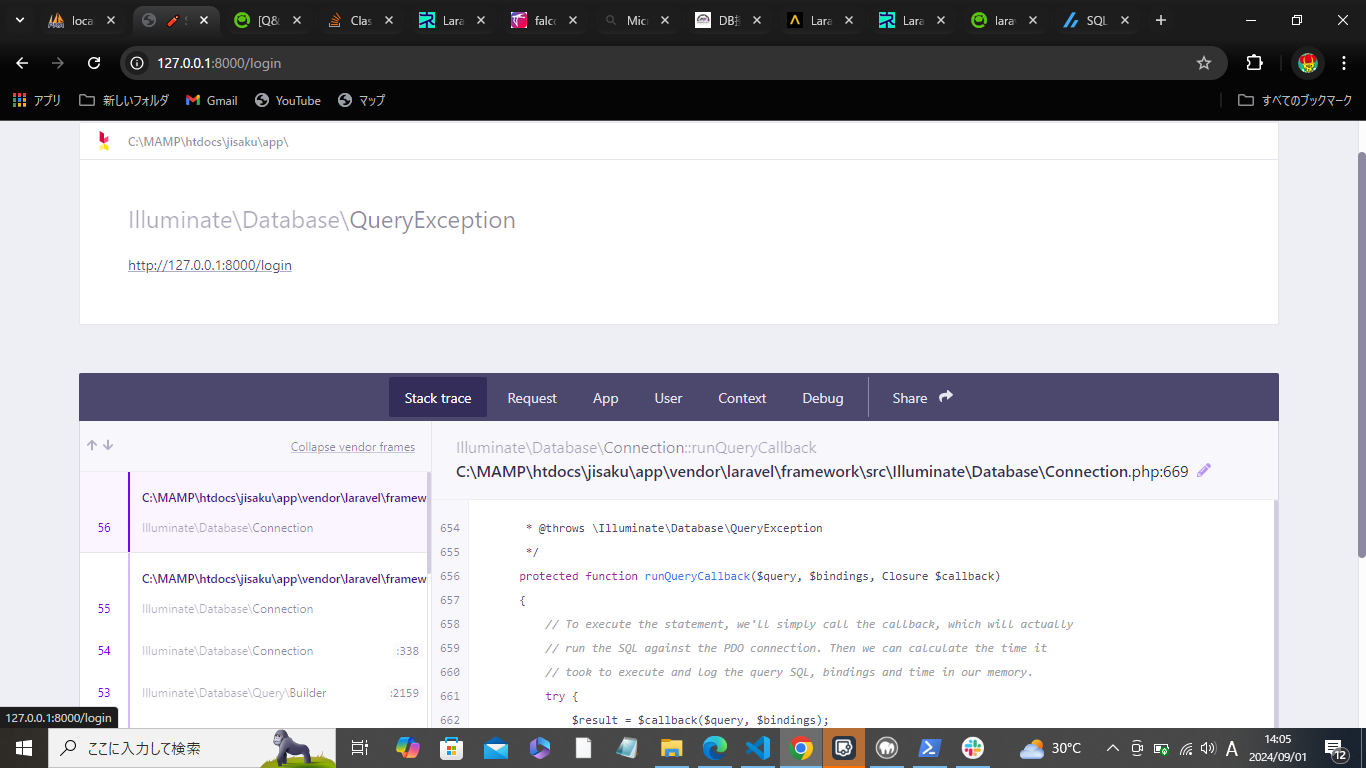Click the Share button
1366x768 pixels.
[x=923, y=397]
